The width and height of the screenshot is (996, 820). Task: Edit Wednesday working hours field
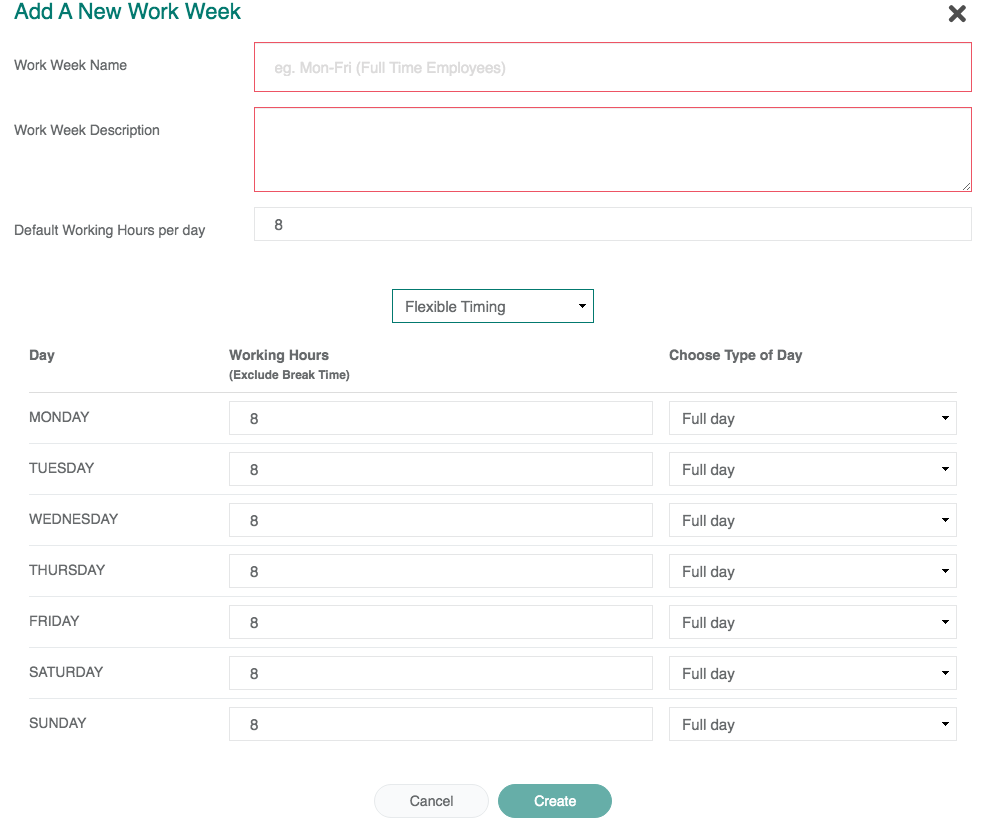[x=440, y=520]
